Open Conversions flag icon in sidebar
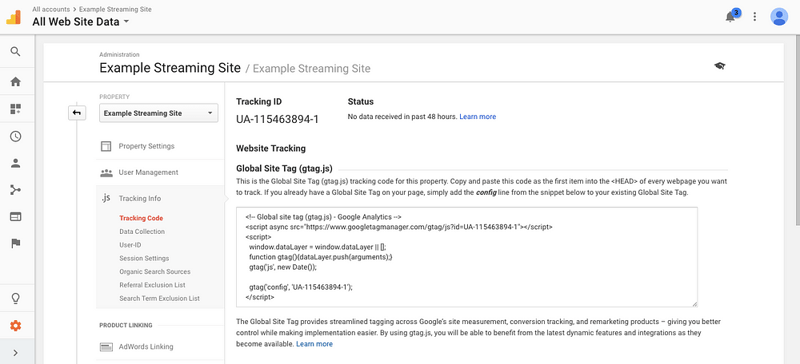Screen dimensions: 800x364 pyautogui.click(x=15, y=243)
